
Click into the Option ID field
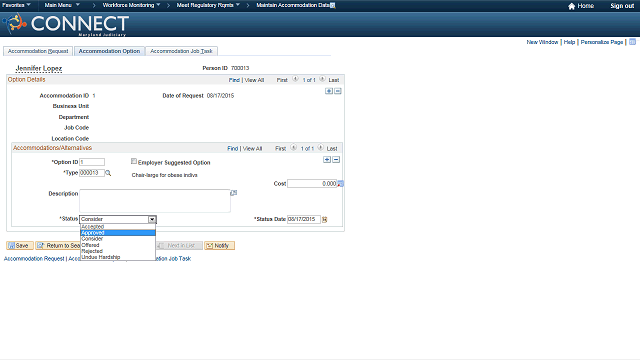92,162
